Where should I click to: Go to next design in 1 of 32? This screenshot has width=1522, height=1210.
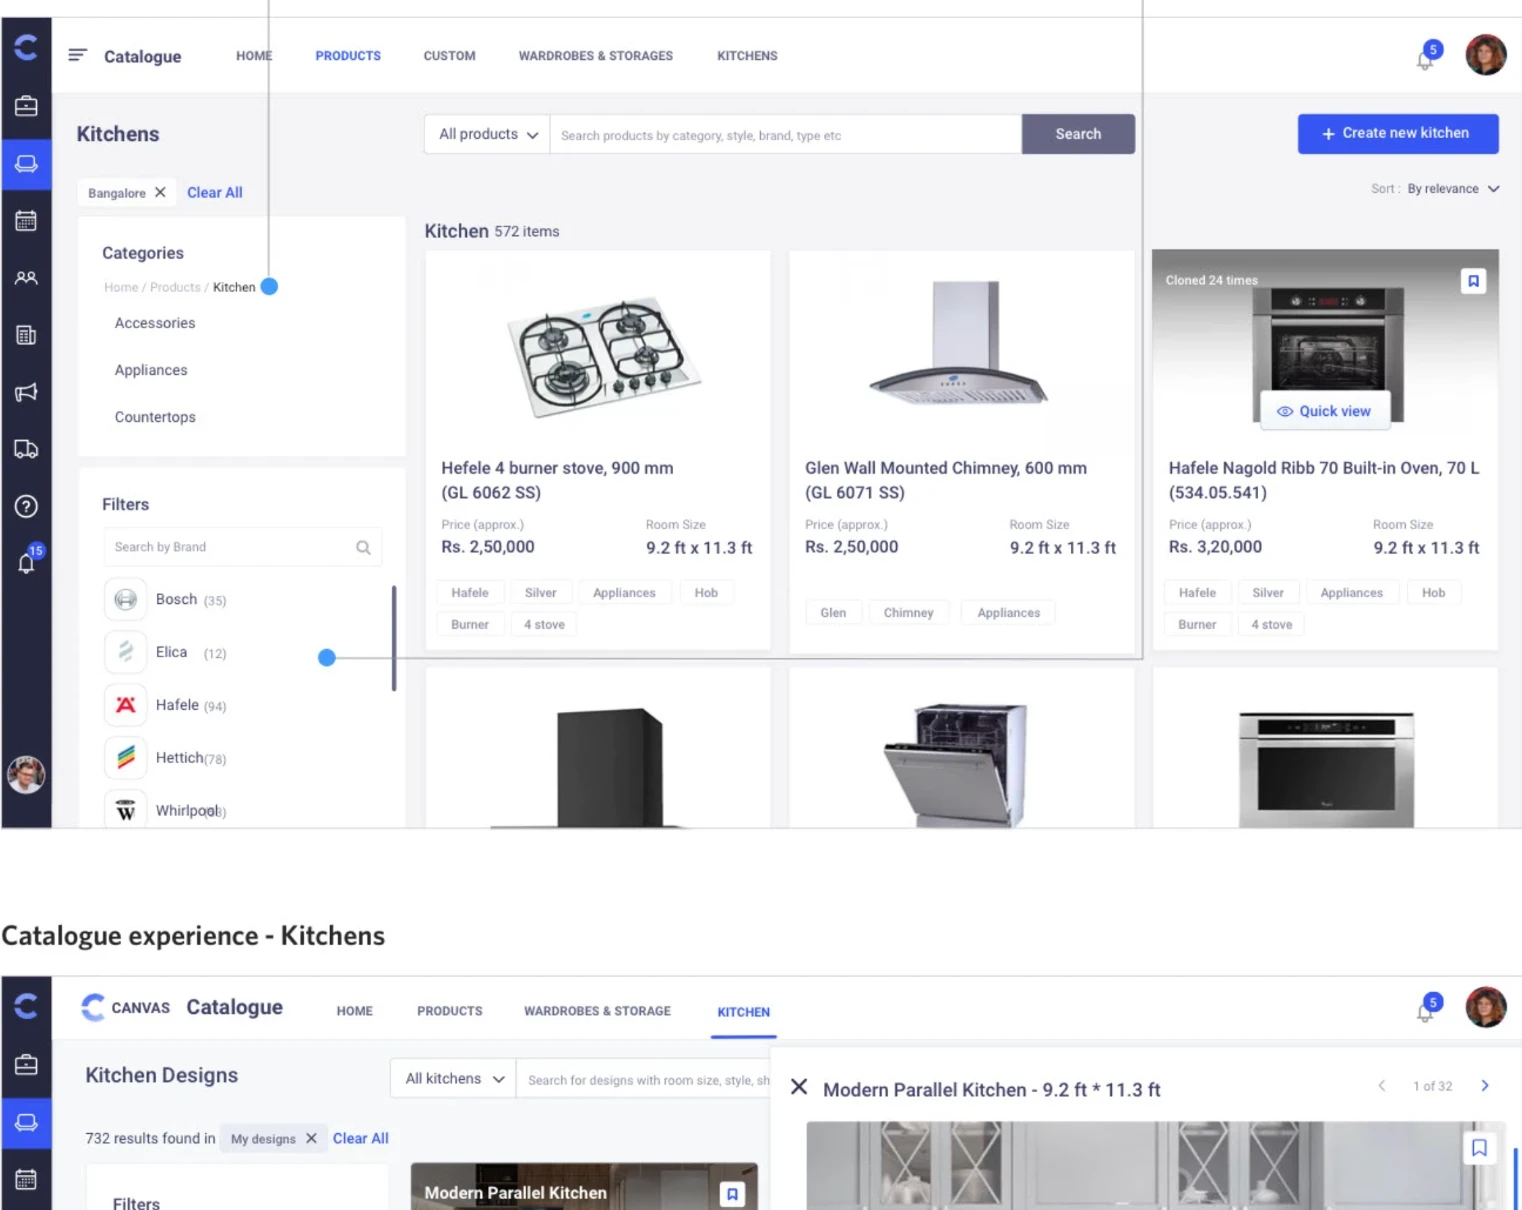[1485, 1086]
